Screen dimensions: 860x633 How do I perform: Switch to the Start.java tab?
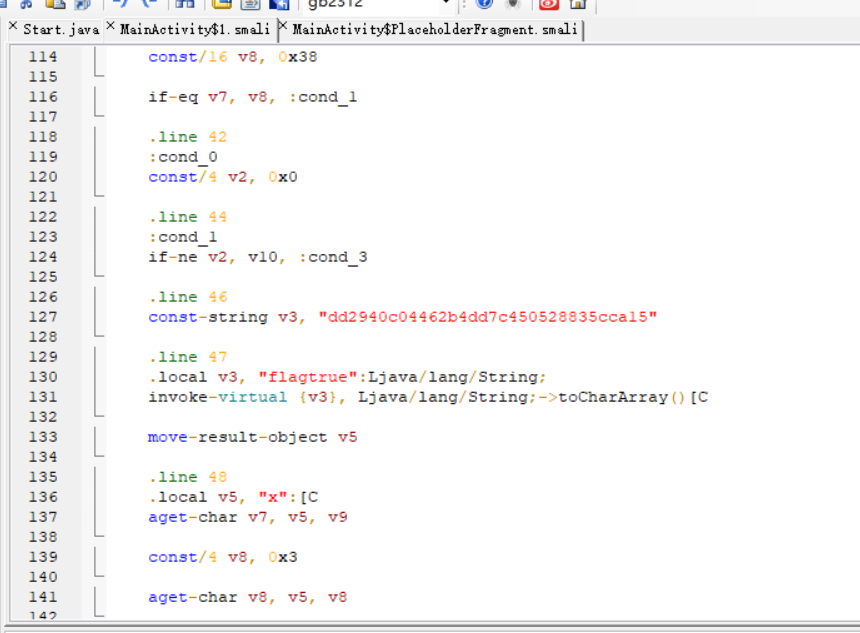tap(60, 29)
